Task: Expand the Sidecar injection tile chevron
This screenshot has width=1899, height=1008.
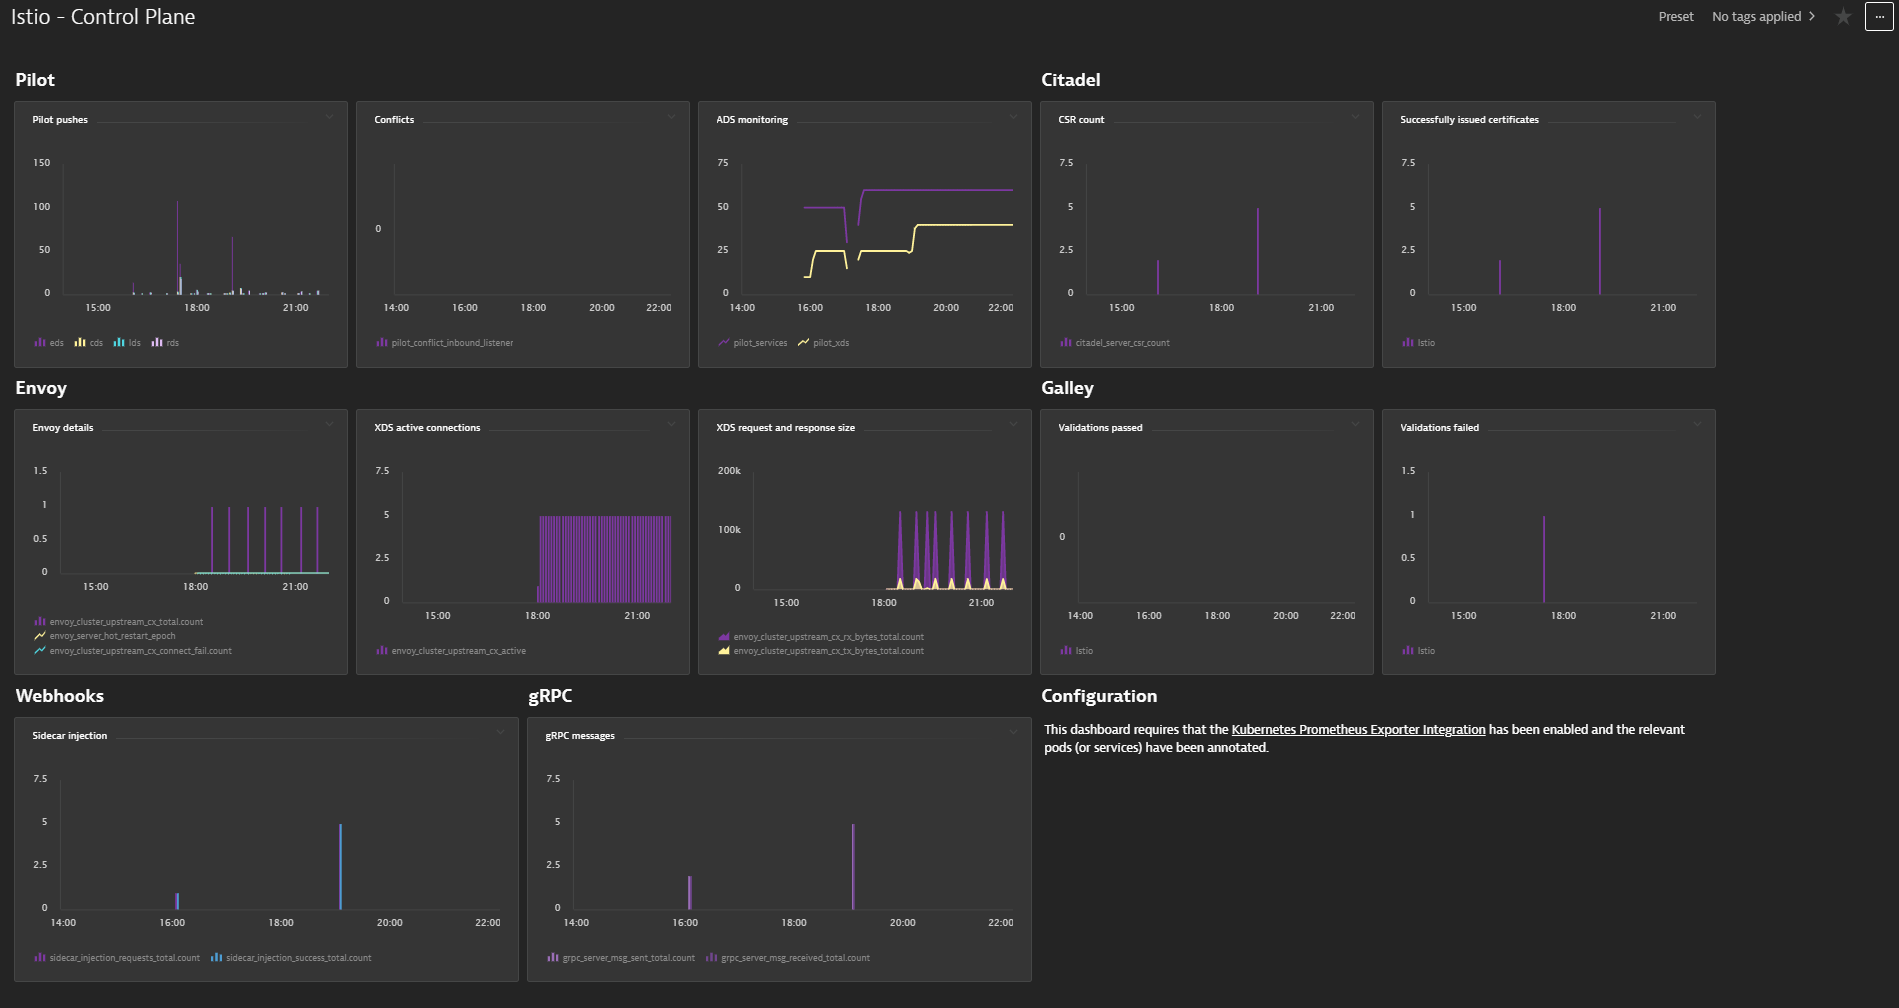Action: click(500, 733)
